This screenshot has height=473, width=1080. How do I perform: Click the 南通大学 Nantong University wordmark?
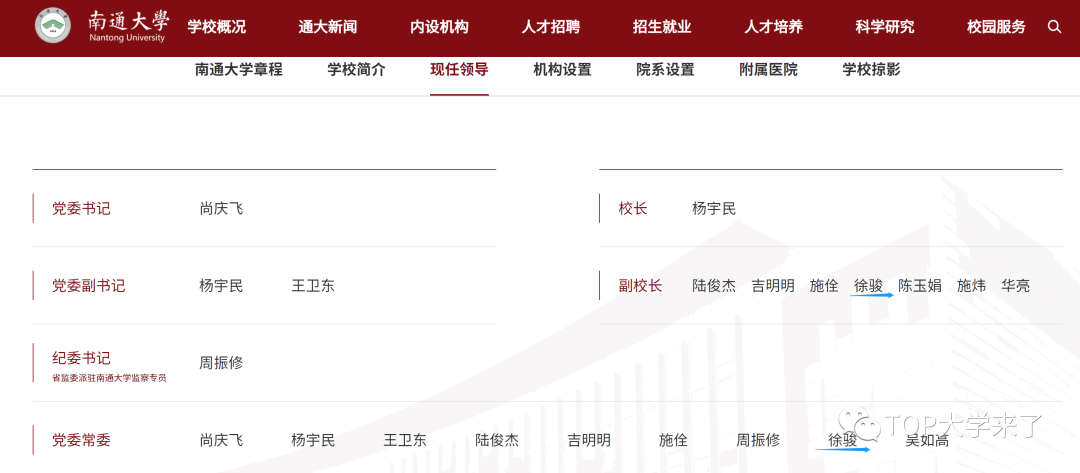click(x=128, y=26)
